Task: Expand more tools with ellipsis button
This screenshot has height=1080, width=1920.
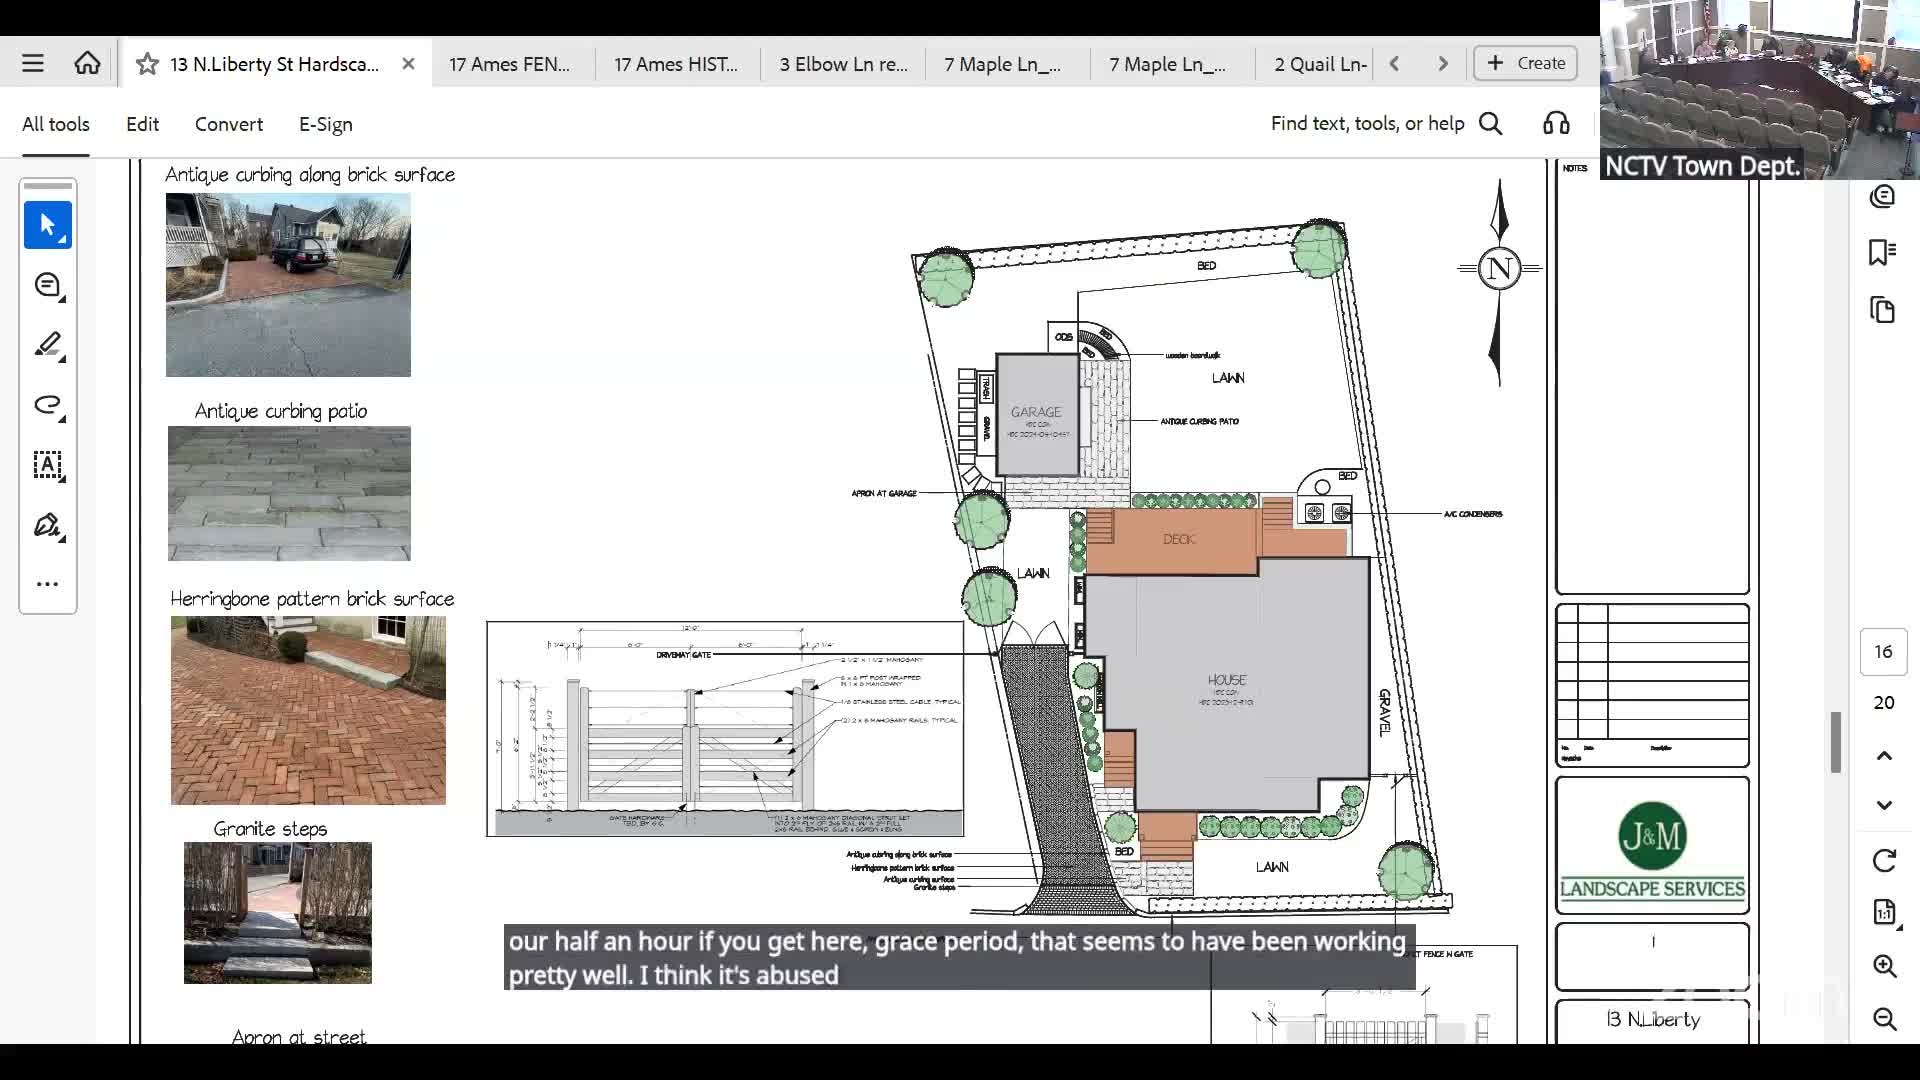Action: pyautogui.click(x=47, y=583)
